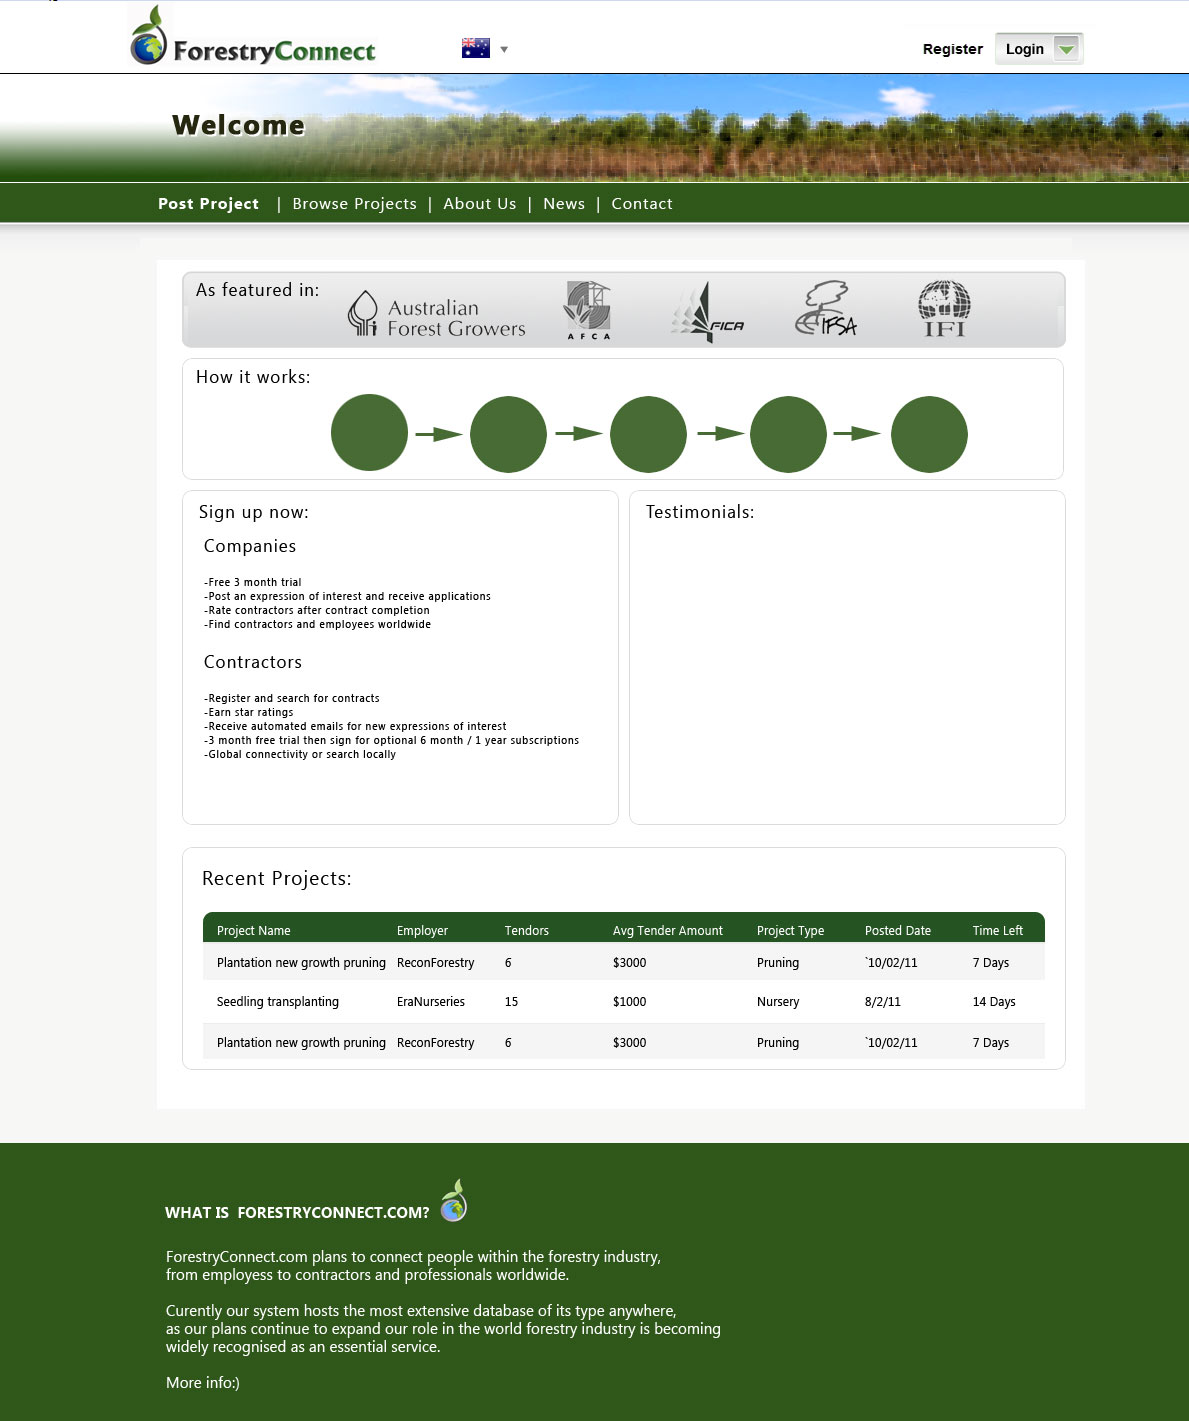Go to Browse Projects in navigation
Image resolution: width=1189 pixels, height=1421 pixels.
coord(354,204)
